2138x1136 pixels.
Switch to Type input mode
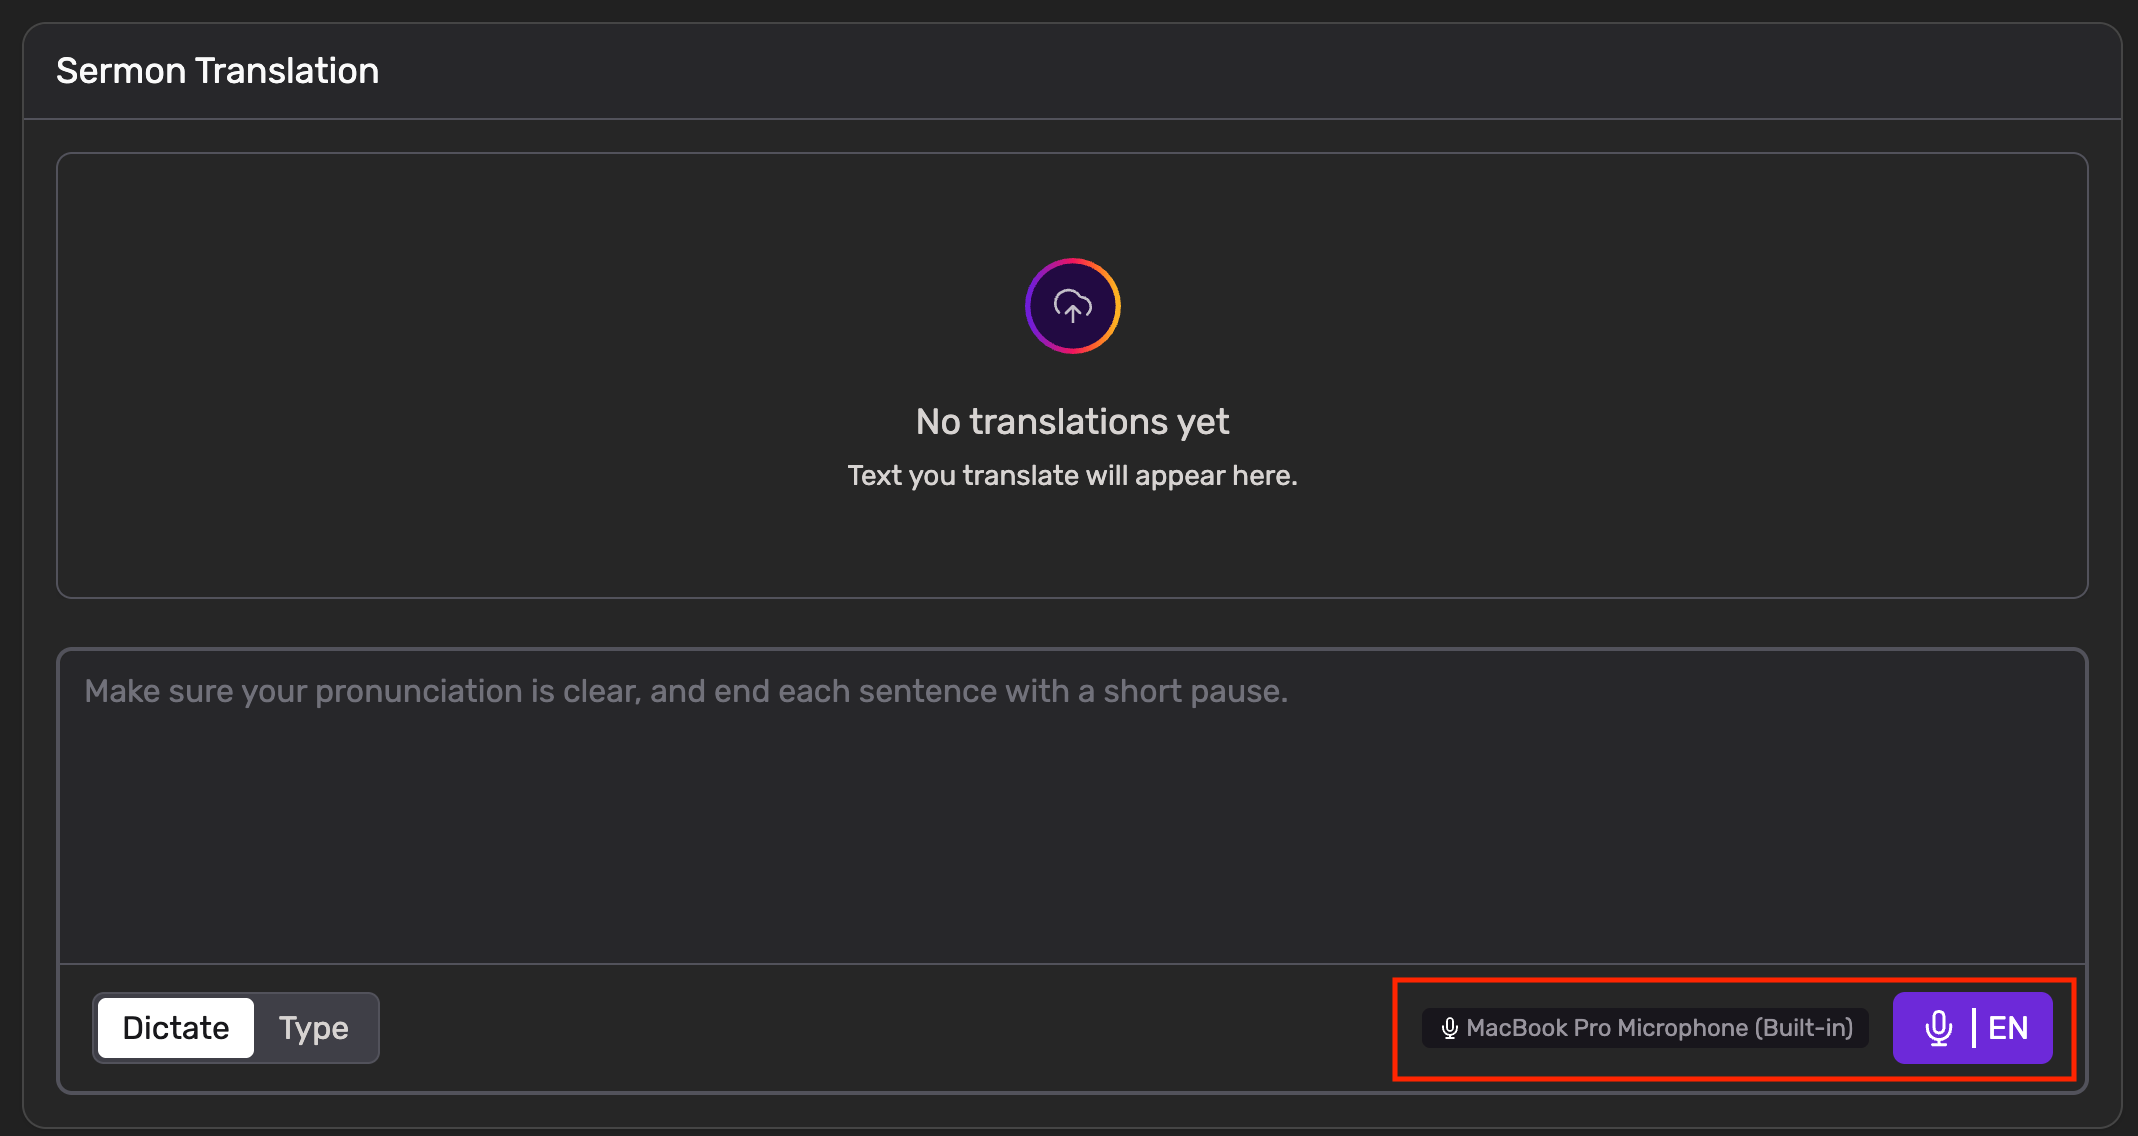click(x=314, y=1028)
